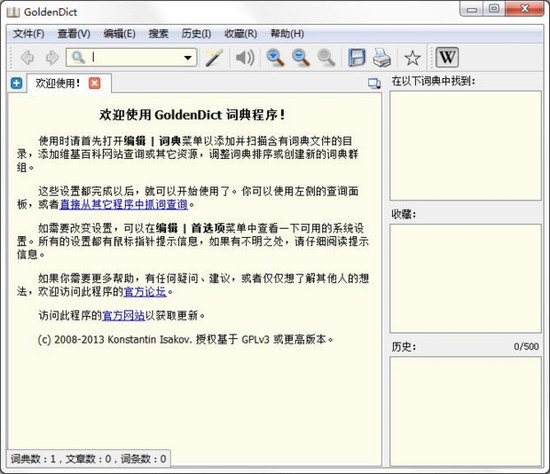
Task: Click the GoldenDict book icon in title bar
Action: click(x=13, y=12)
